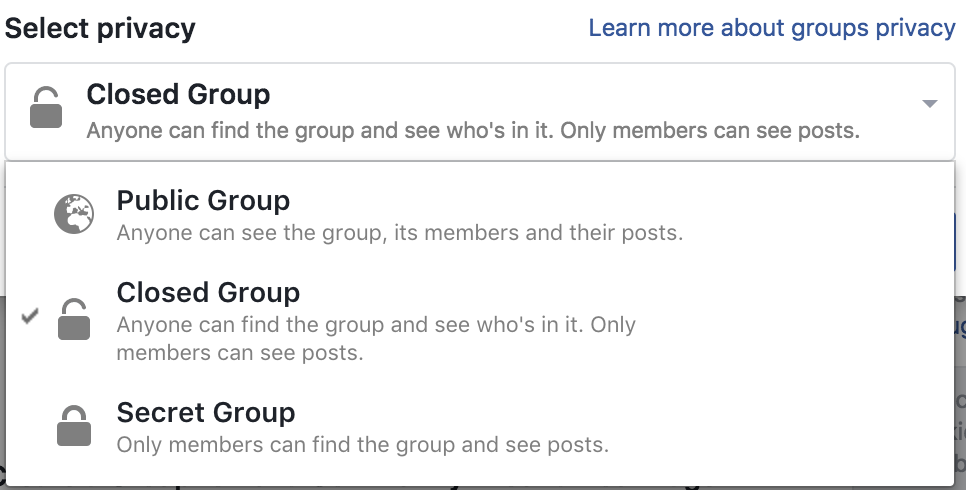Click the Select privacy heading
This screenshot has height=490, width=966.
pyautogui.click(x=100, y=28)
